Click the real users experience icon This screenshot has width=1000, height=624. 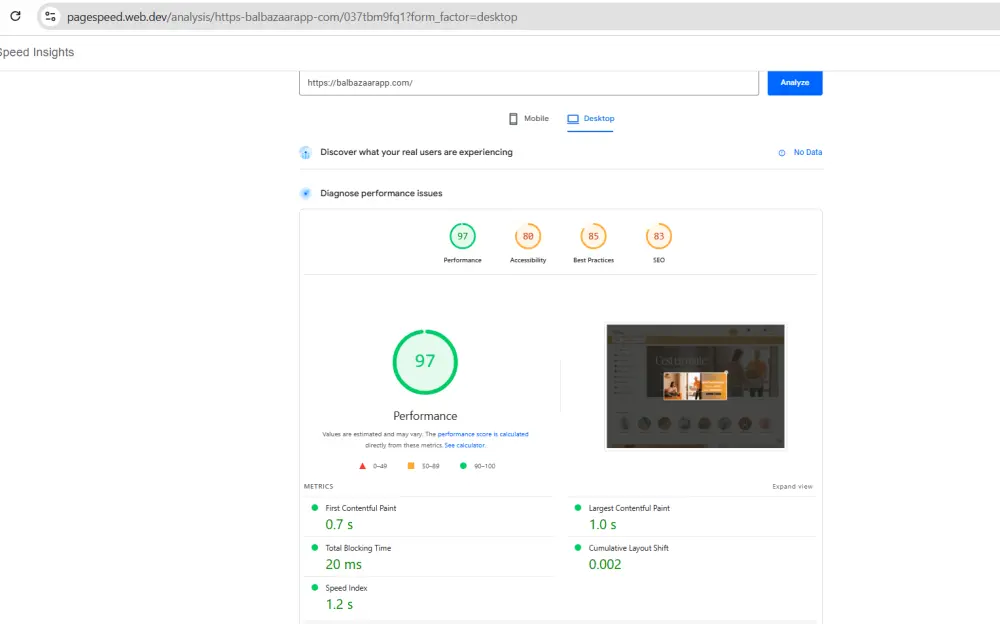[306, 153]
